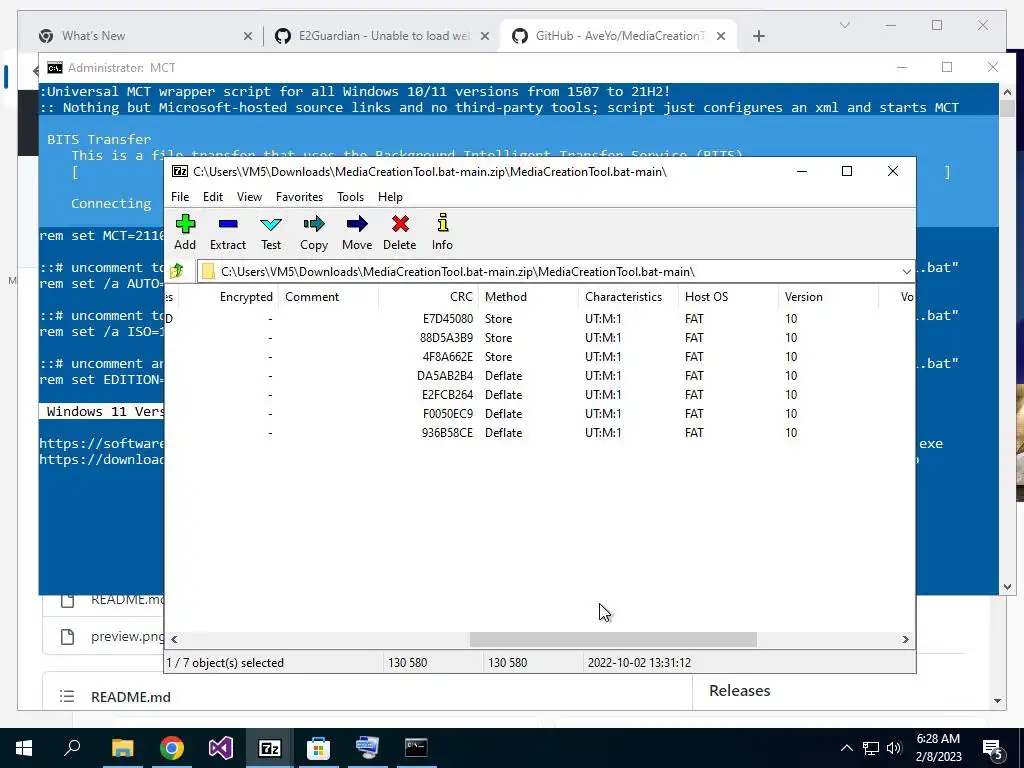1024x768 pixels.
Task: Sort by the CRC column header
Action: point(428,296)
